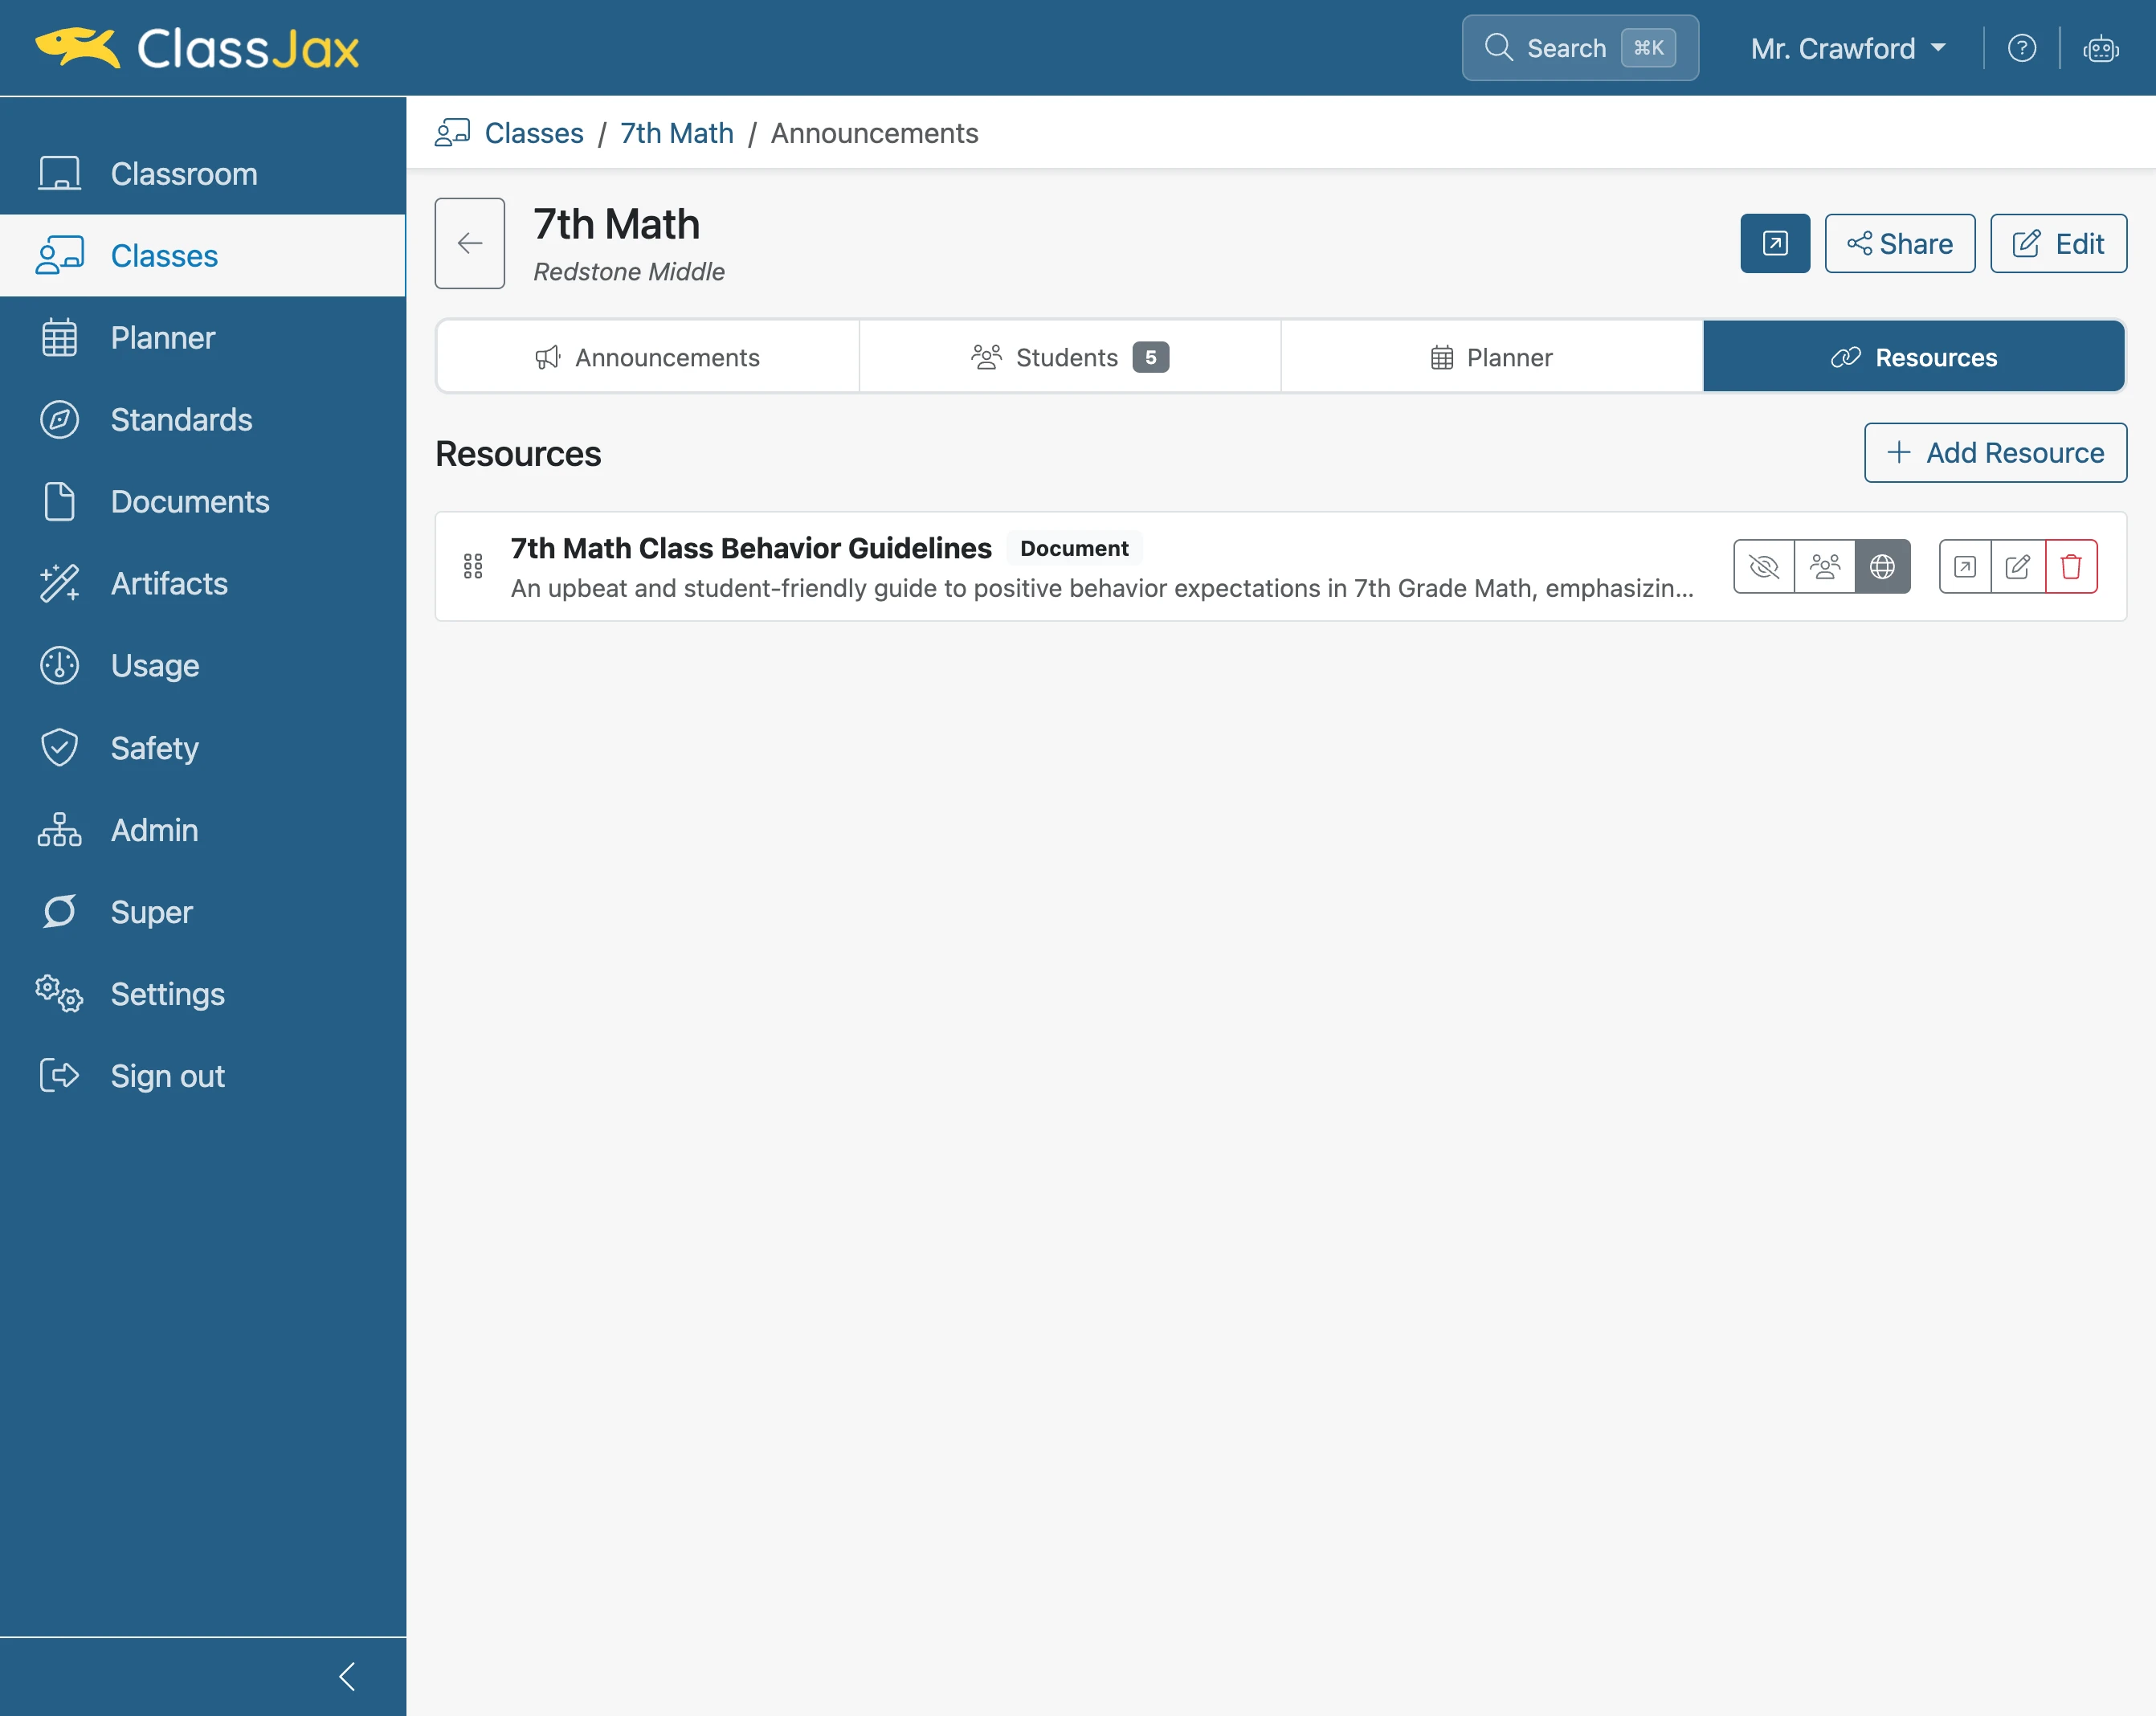Click the 7th Math breadcrumb link
The height and width of the screenshot is (1716, 2156).
pyautogui.click(x=677, y=133)
